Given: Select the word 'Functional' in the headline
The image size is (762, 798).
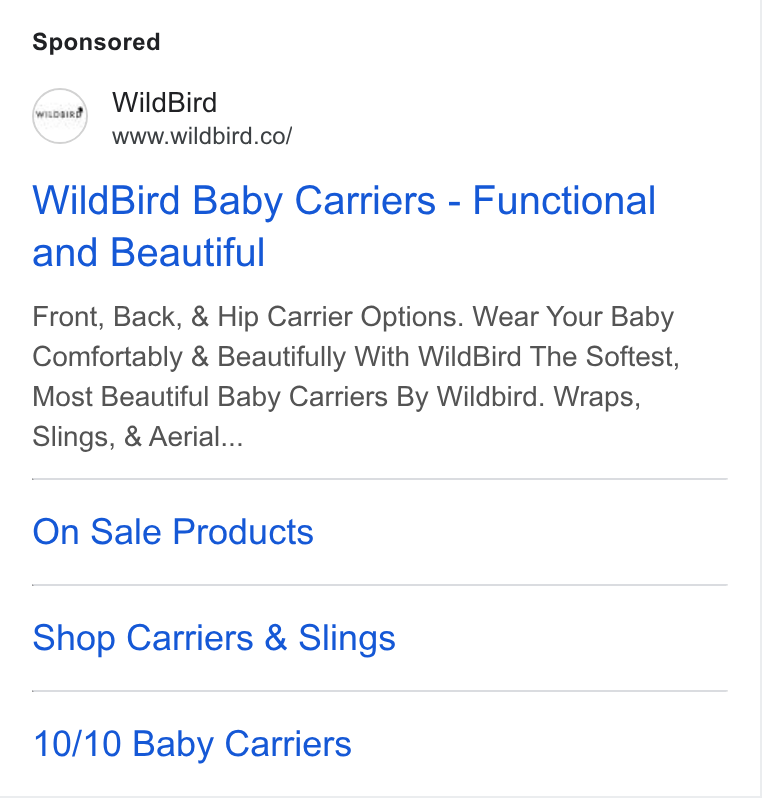Looking at the screenshot, I should click(x=564, y=201).
